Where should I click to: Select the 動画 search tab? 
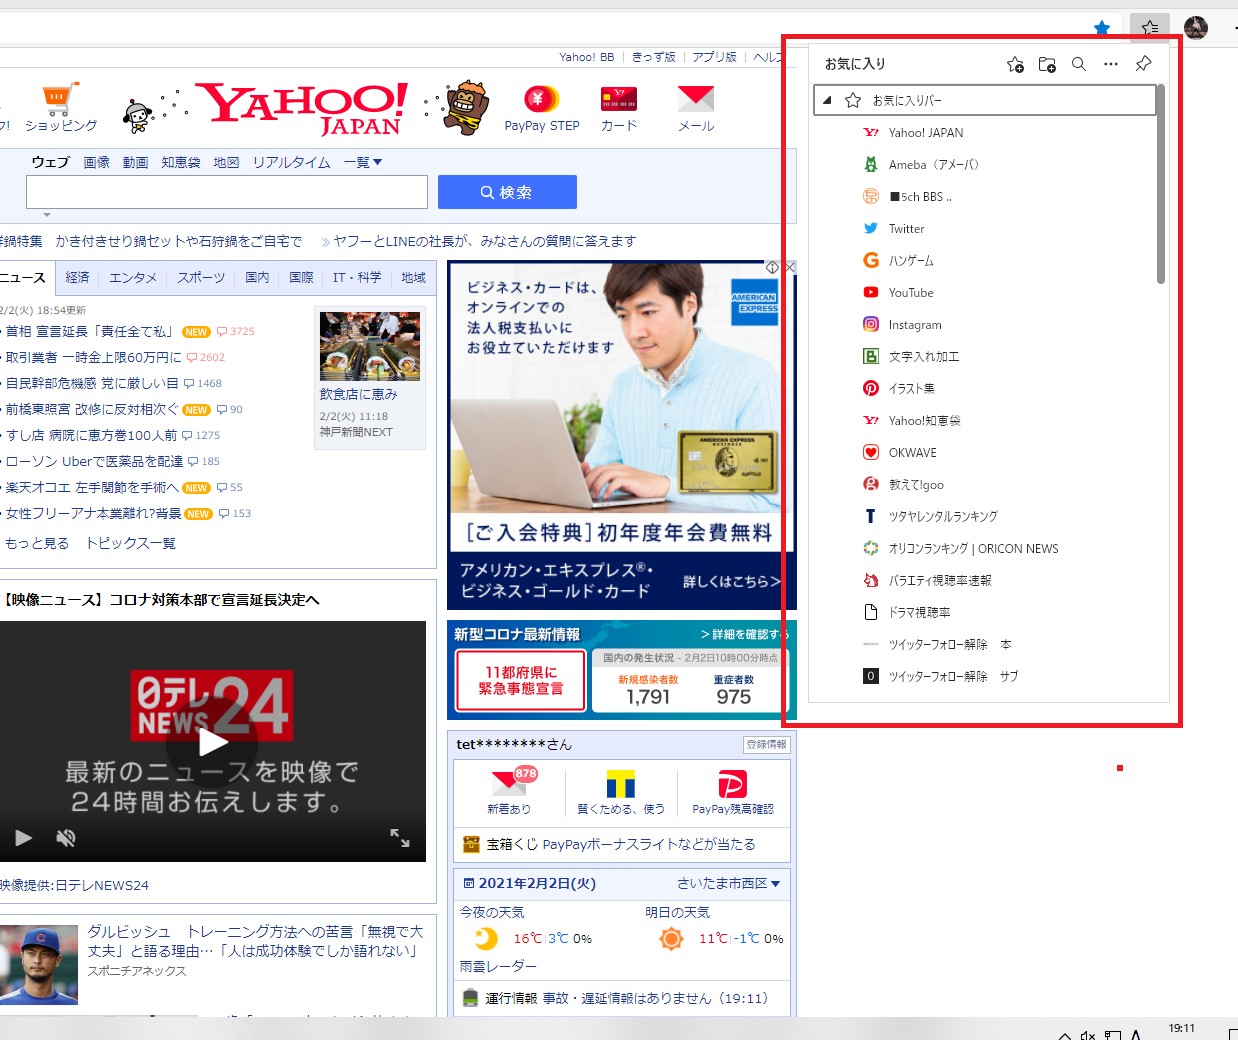[x=135, y=162]
